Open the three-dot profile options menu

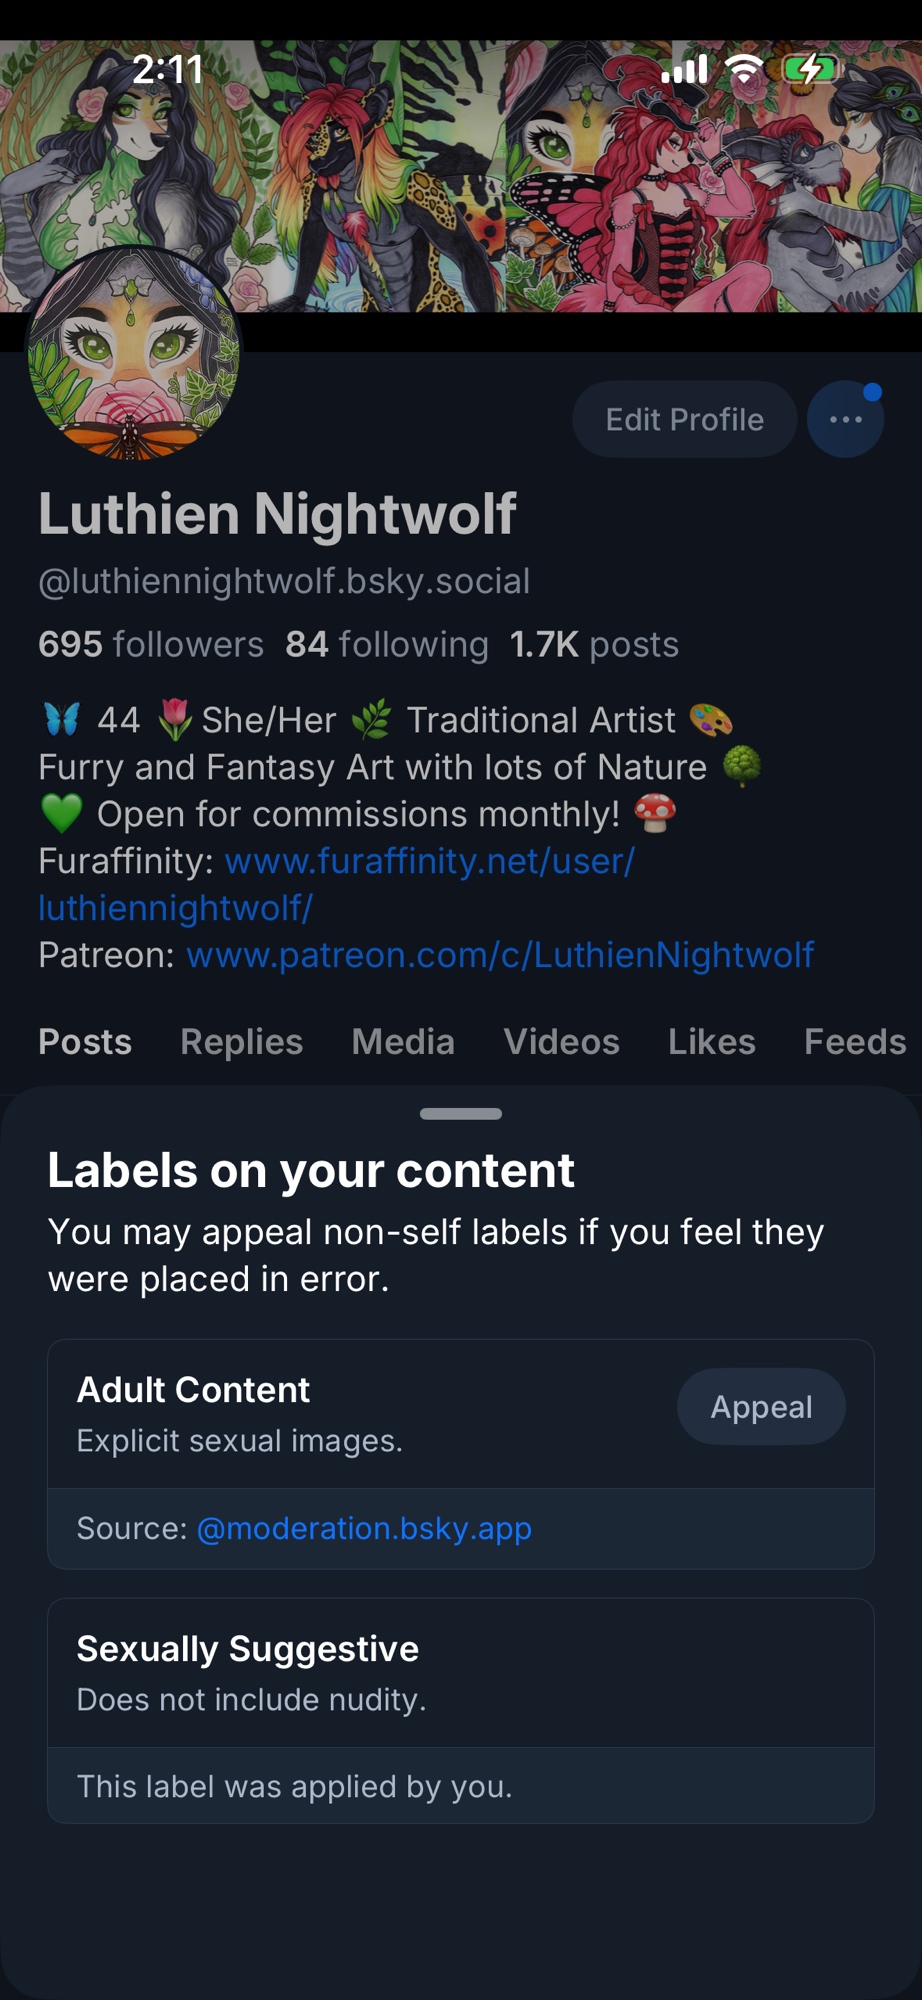(845, 420)
